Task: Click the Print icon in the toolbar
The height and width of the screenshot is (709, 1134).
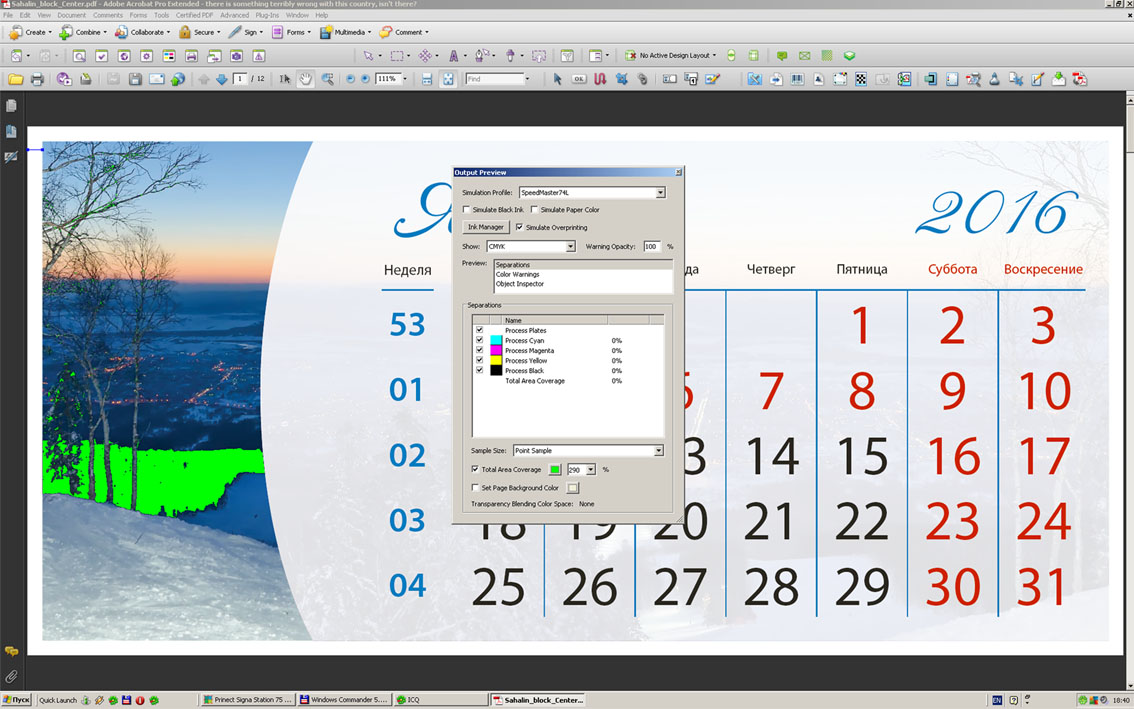Action: (38, 79)
